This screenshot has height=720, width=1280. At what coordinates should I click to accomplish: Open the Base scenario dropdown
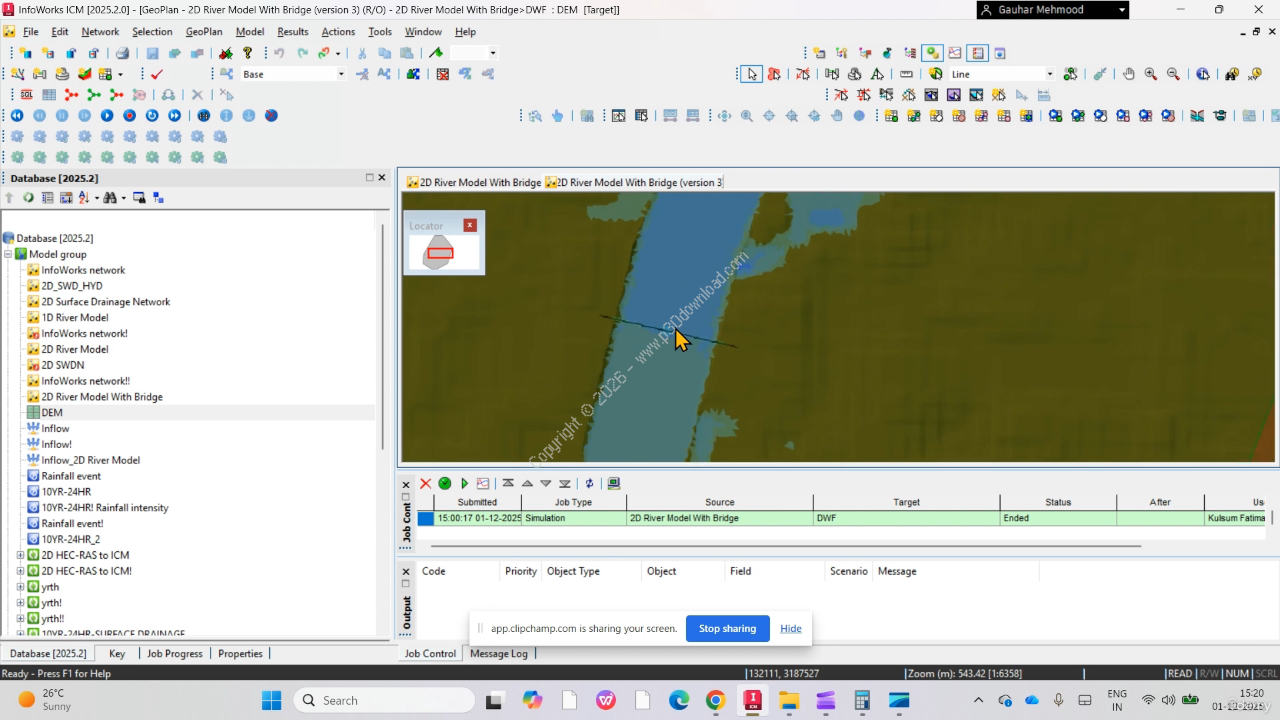341,74
